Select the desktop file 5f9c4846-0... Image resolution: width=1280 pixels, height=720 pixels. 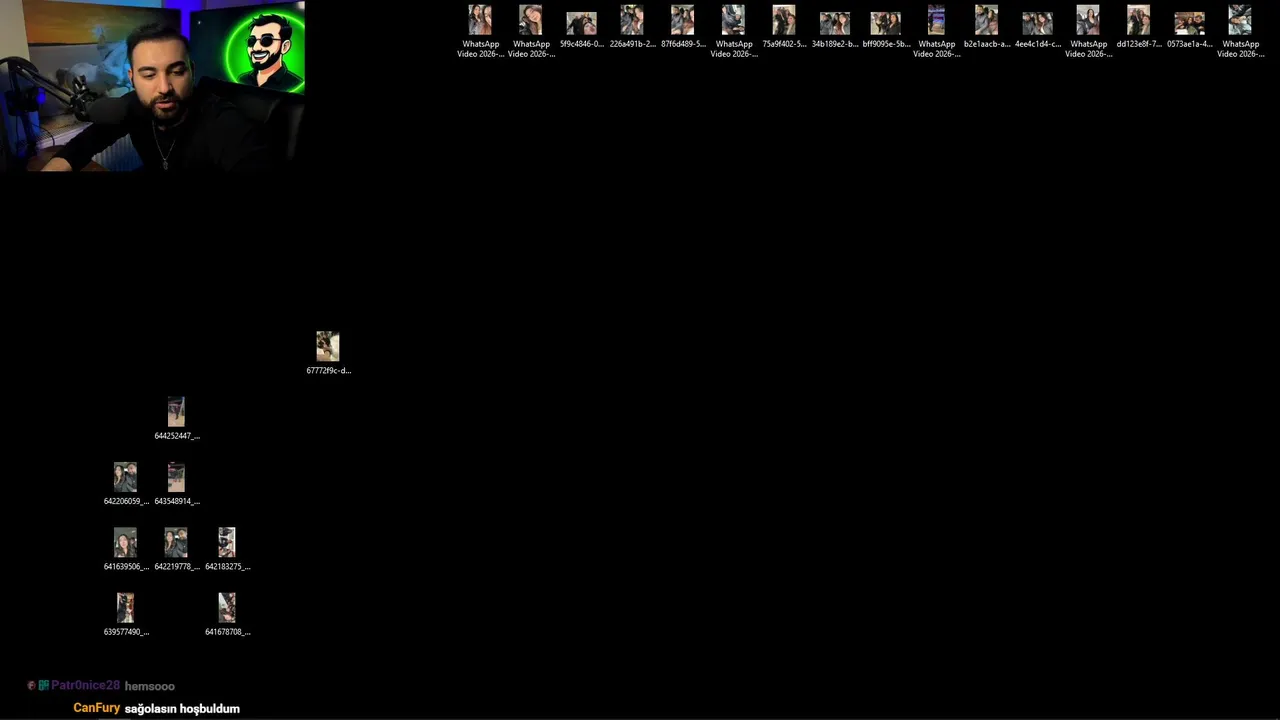[x=582, y=29]
